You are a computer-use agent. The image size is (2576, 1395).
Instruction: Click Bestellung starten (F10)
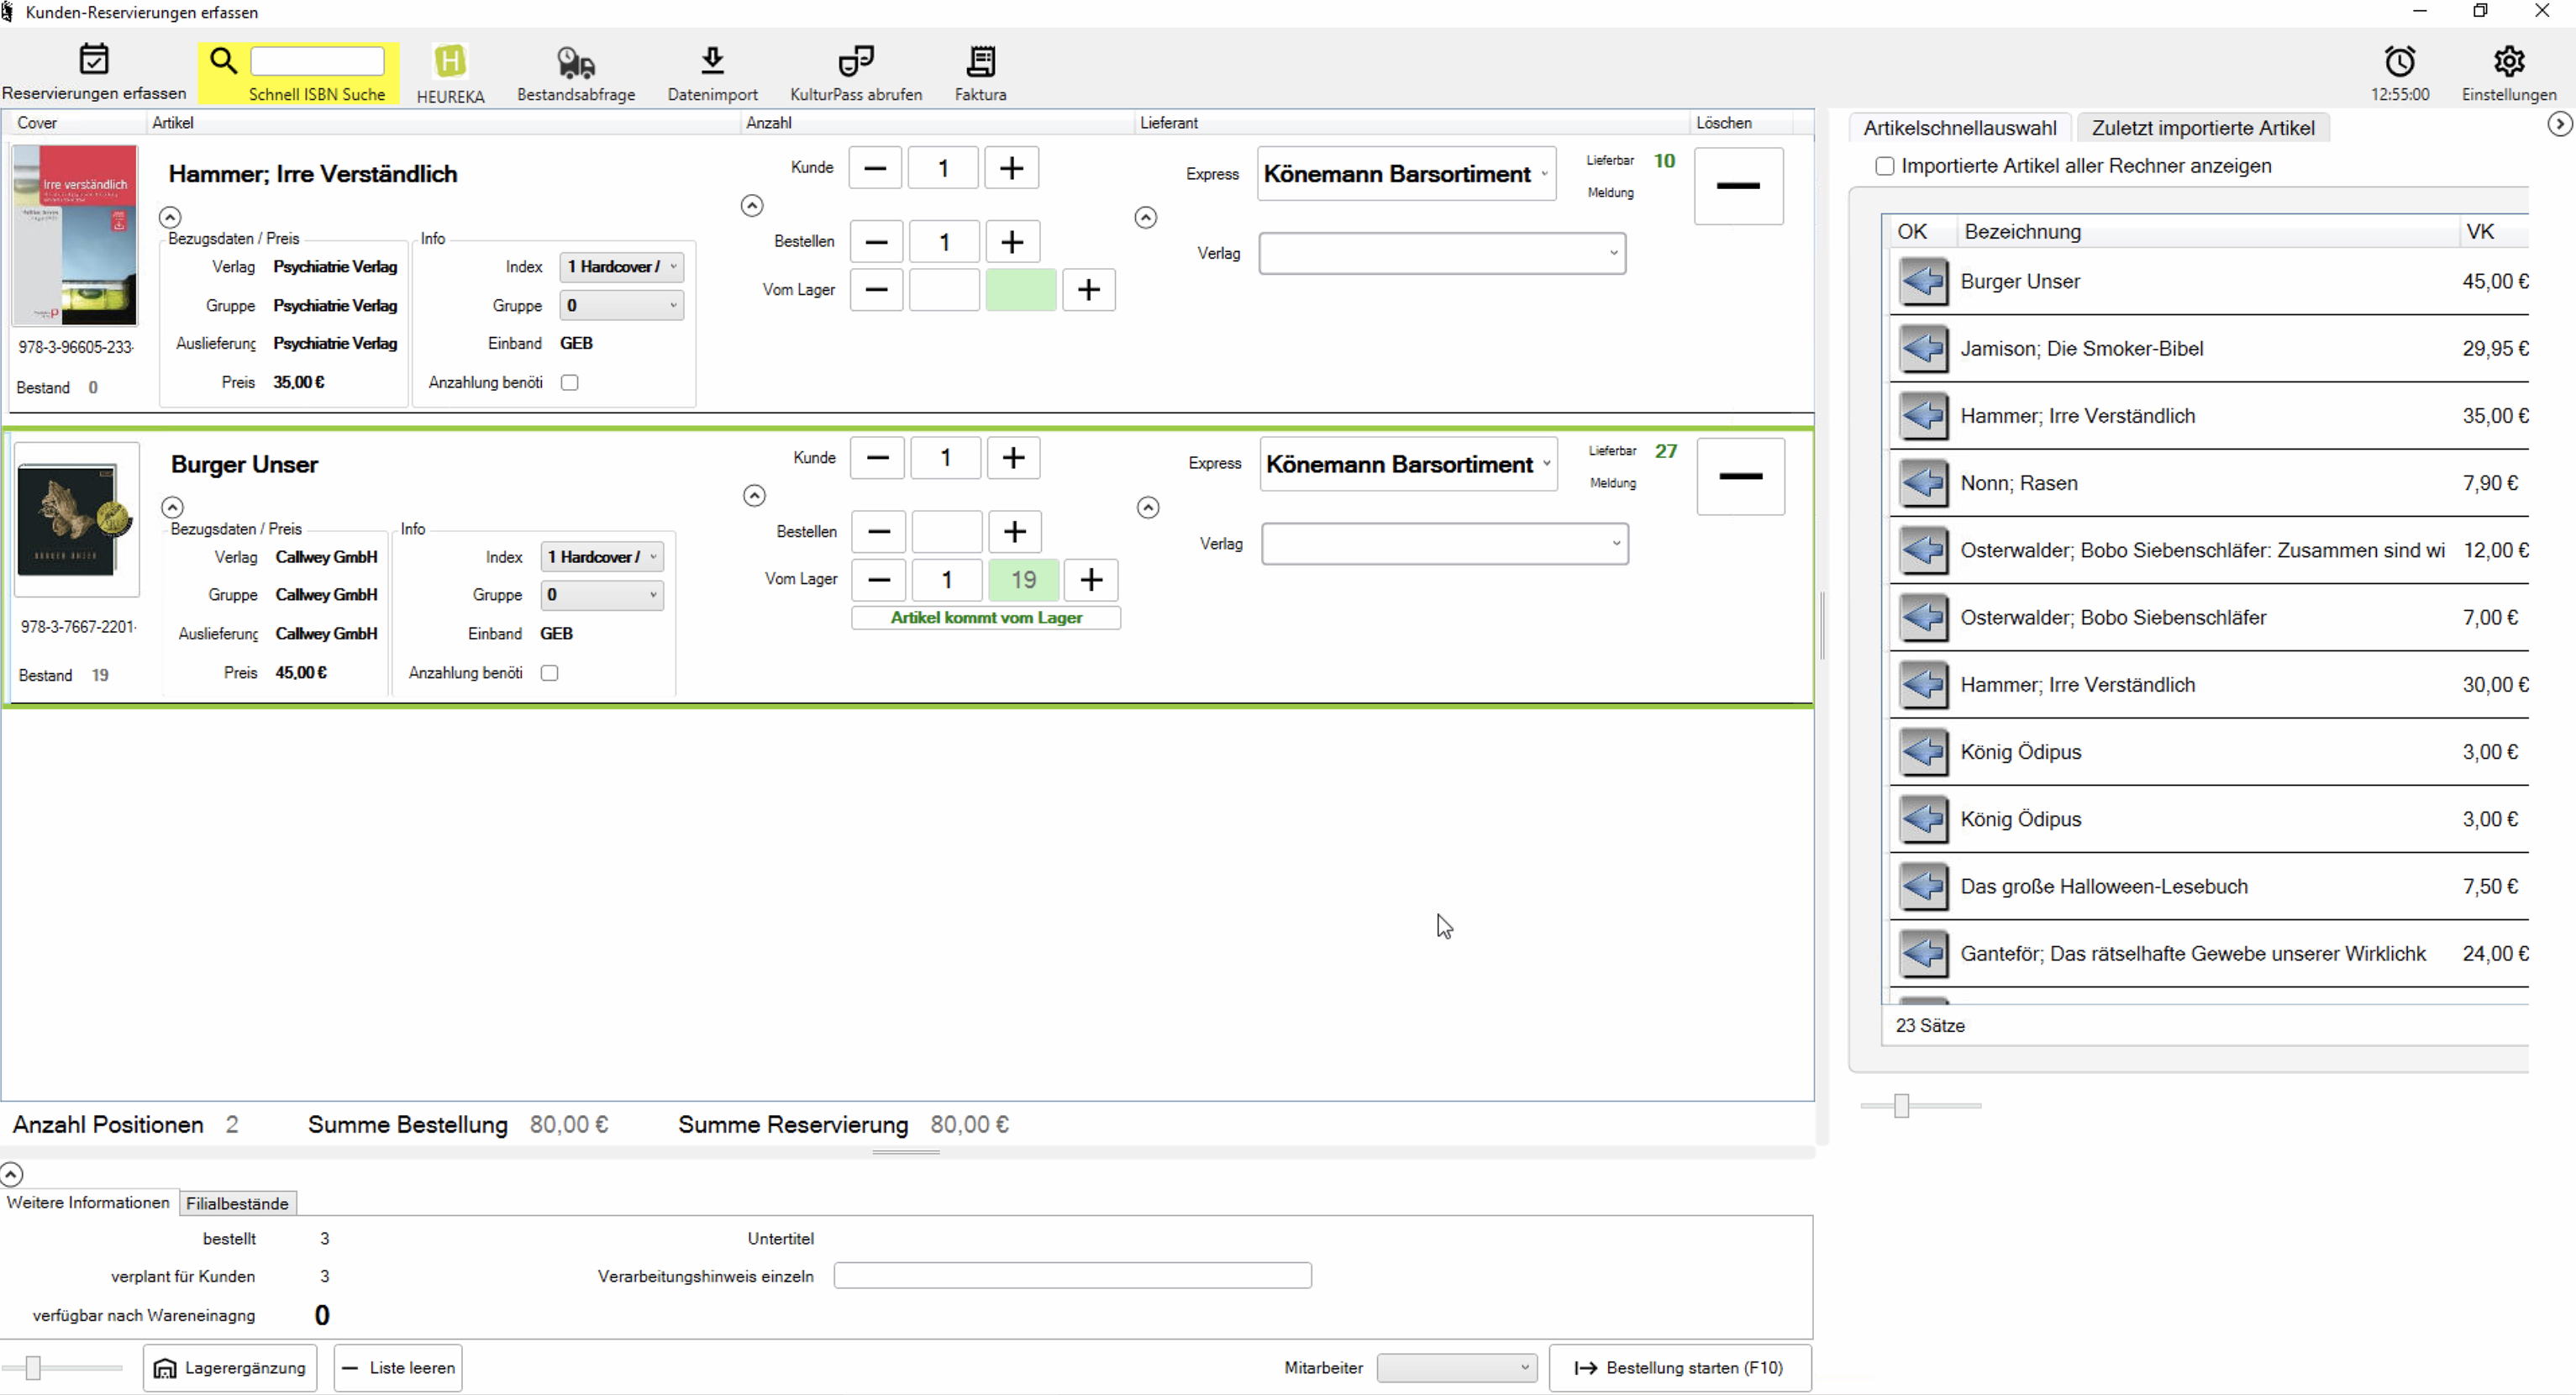[1679, 1368]
